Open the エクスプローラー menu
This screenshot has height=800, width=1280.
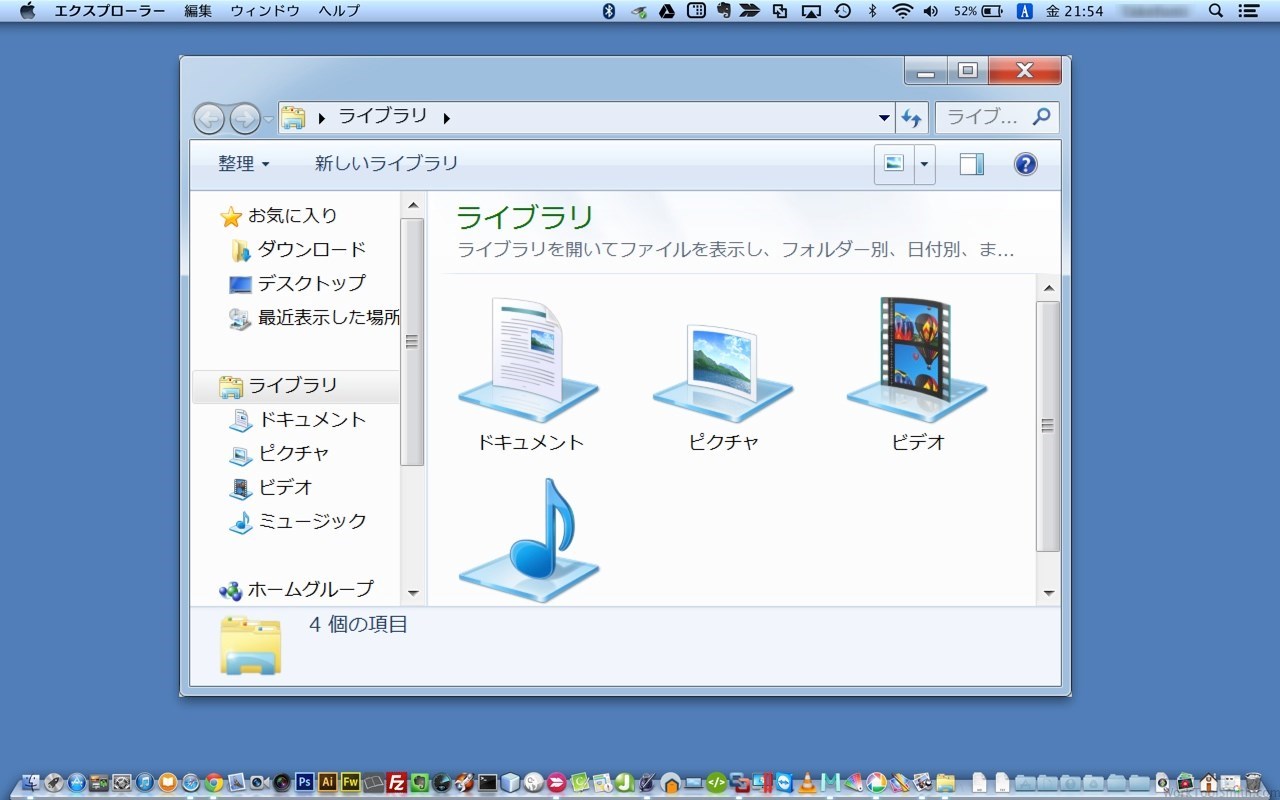click(108, 11)
